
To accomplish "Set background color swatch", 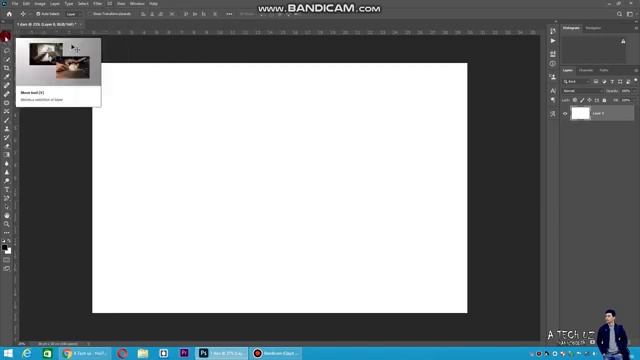I will 9,251.
